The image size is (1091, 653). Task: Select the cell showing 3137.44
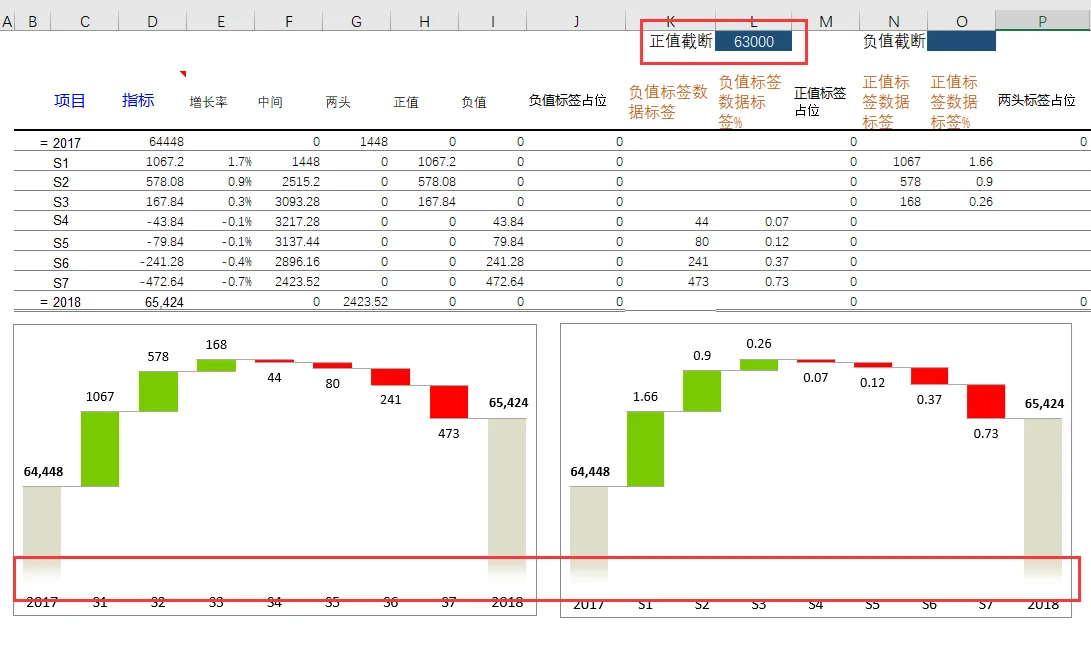[x=297, y=242]
